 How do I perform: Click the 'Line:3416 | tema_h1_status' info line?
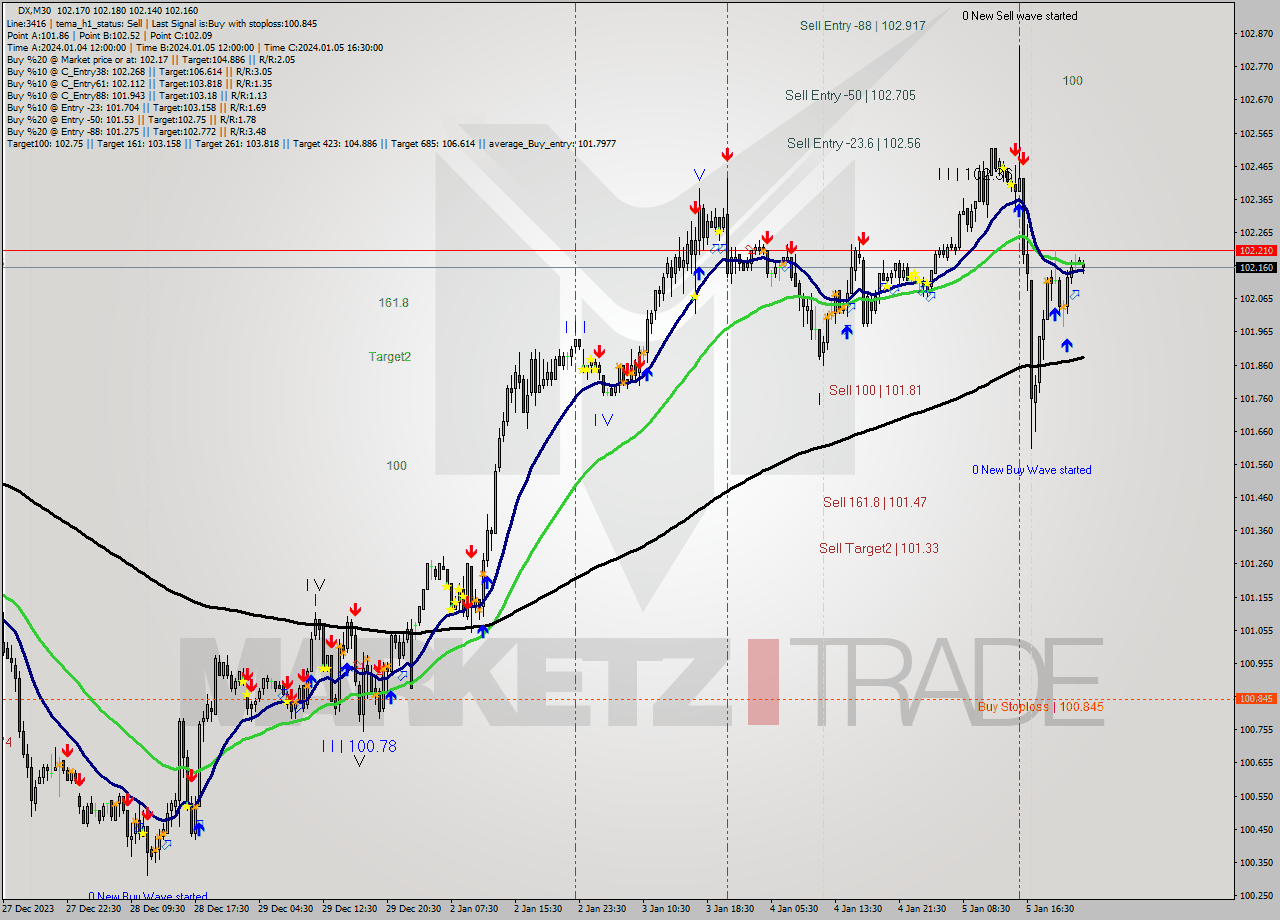pos(162,23)
